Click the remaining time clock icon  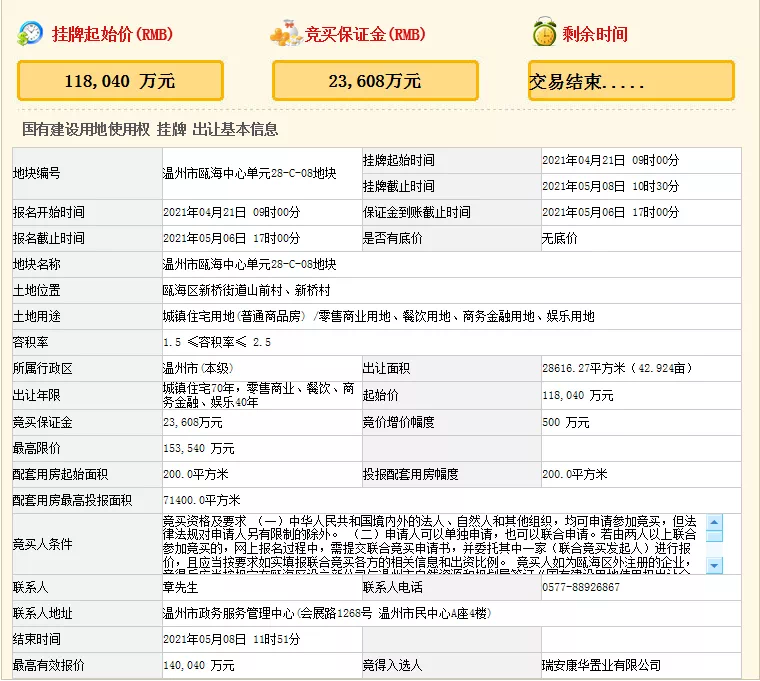pyautogui.click(x=544, y=32)
